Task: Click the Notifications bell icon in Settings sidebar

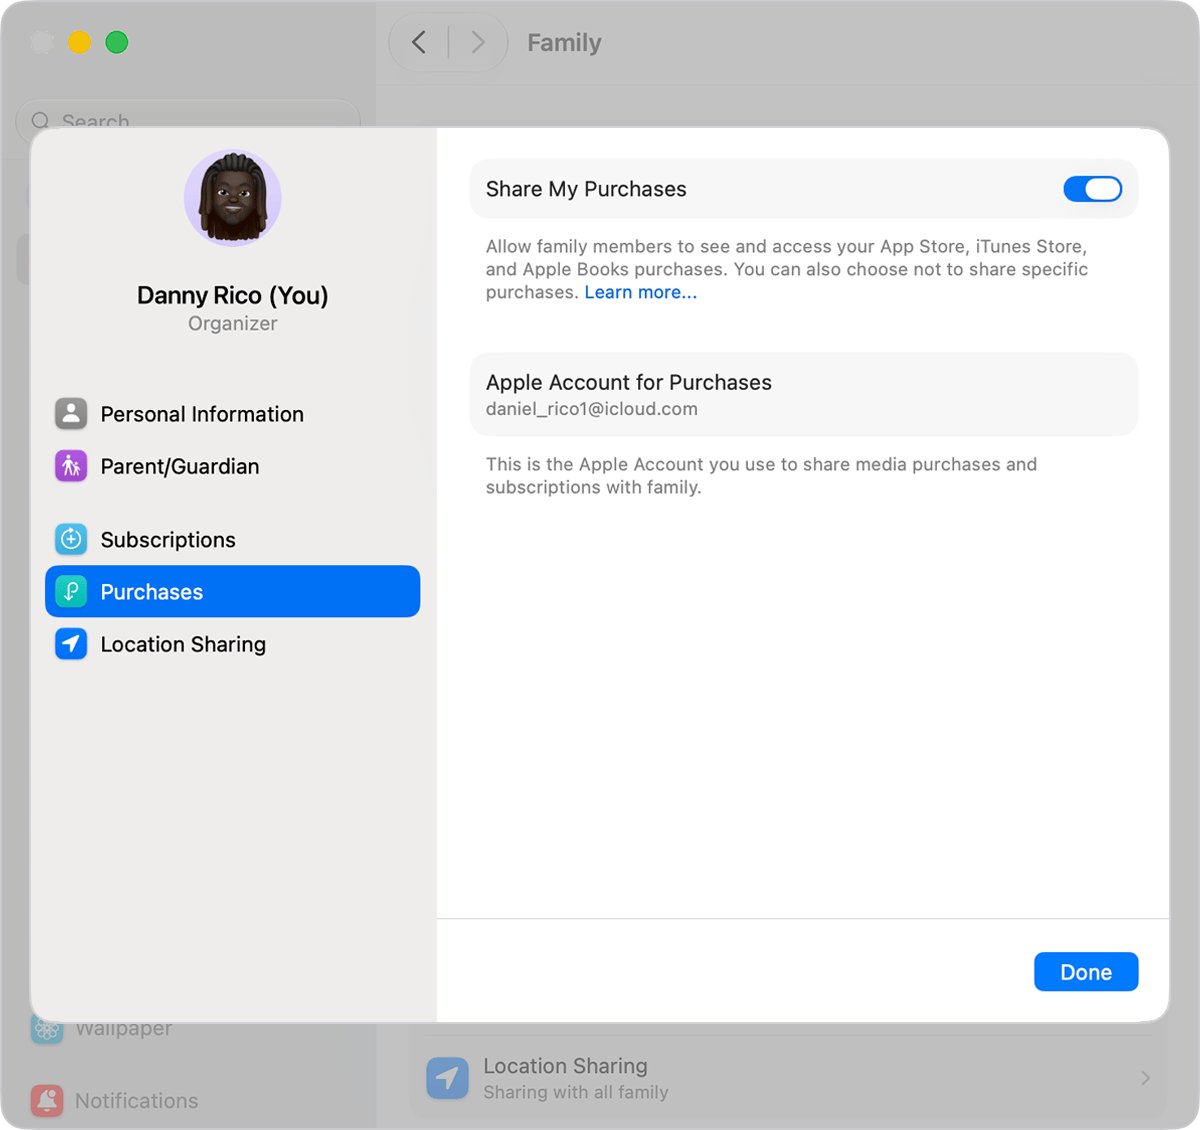Action: click(47, 1101)
